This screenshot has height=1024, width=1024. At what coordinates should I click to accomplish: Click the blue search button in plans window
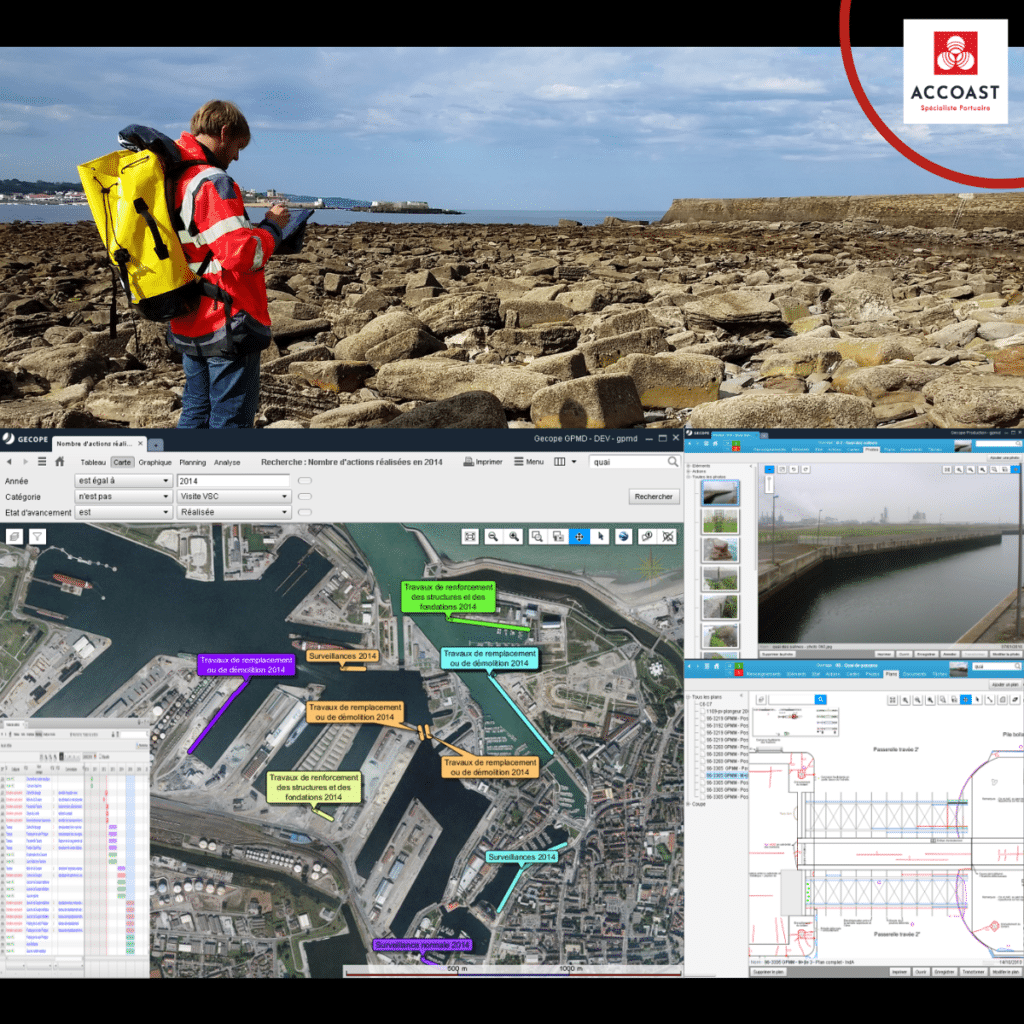click(820, 699)
